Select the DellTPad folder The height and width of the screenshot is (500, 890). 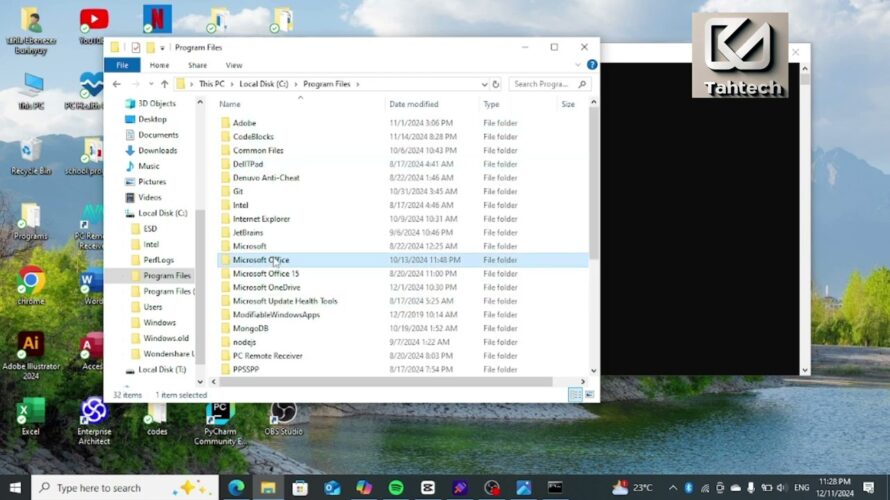(248, 164)
